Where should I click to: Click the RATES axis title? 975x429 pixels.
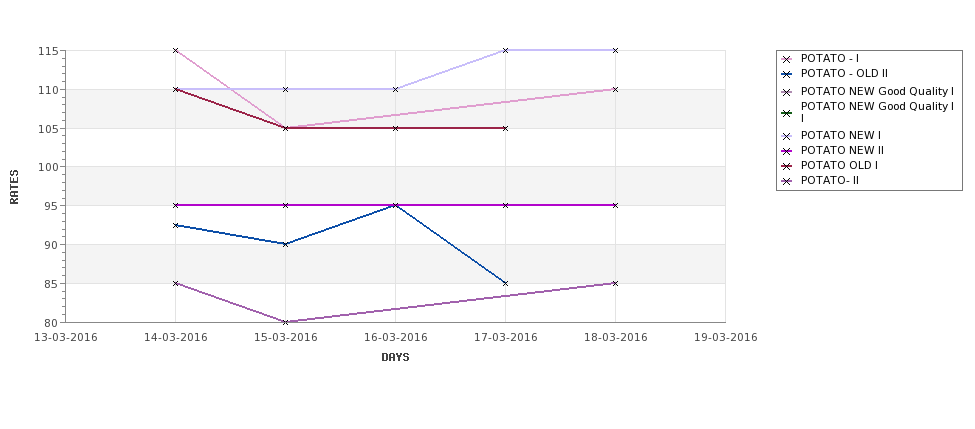click(14, 187)
